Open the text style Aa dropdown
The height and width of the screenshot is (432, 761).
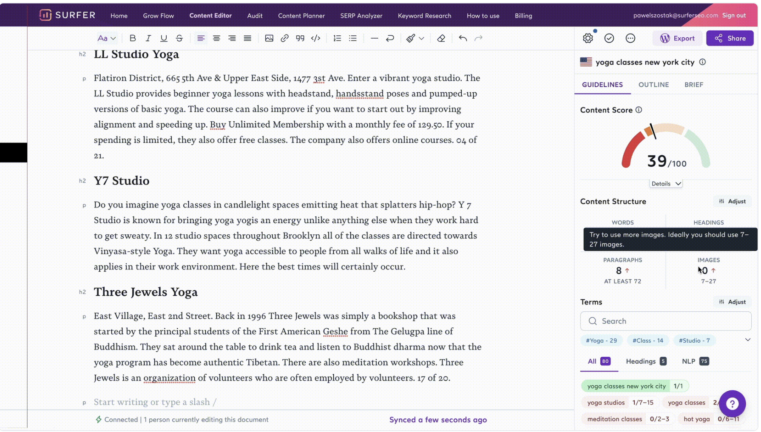(106, 38)
